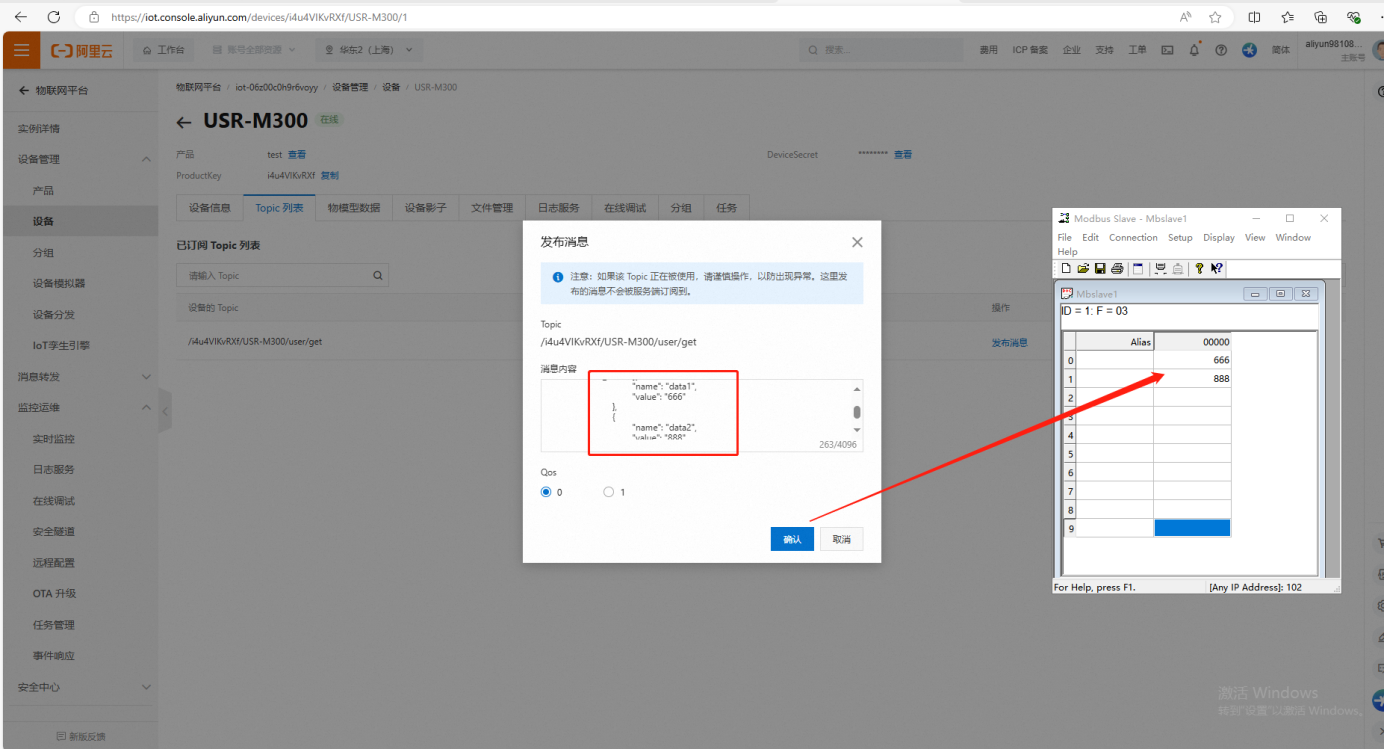Screen dimensions: 1384x749
Task: Select cell with value 666 in Mbslave1
Action: (1192, 360)
